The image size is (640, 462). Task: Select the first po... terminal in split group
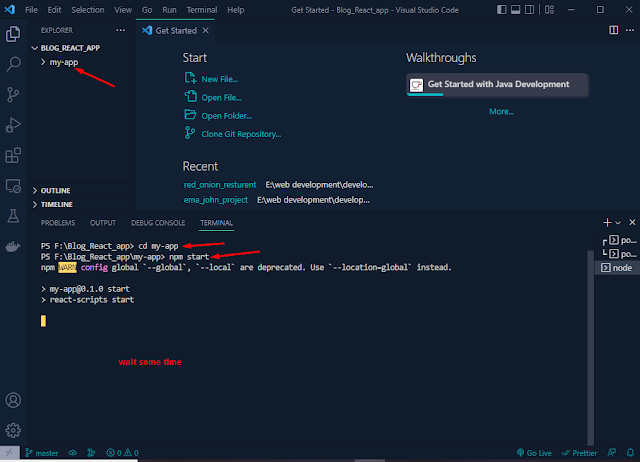point(619,240)
